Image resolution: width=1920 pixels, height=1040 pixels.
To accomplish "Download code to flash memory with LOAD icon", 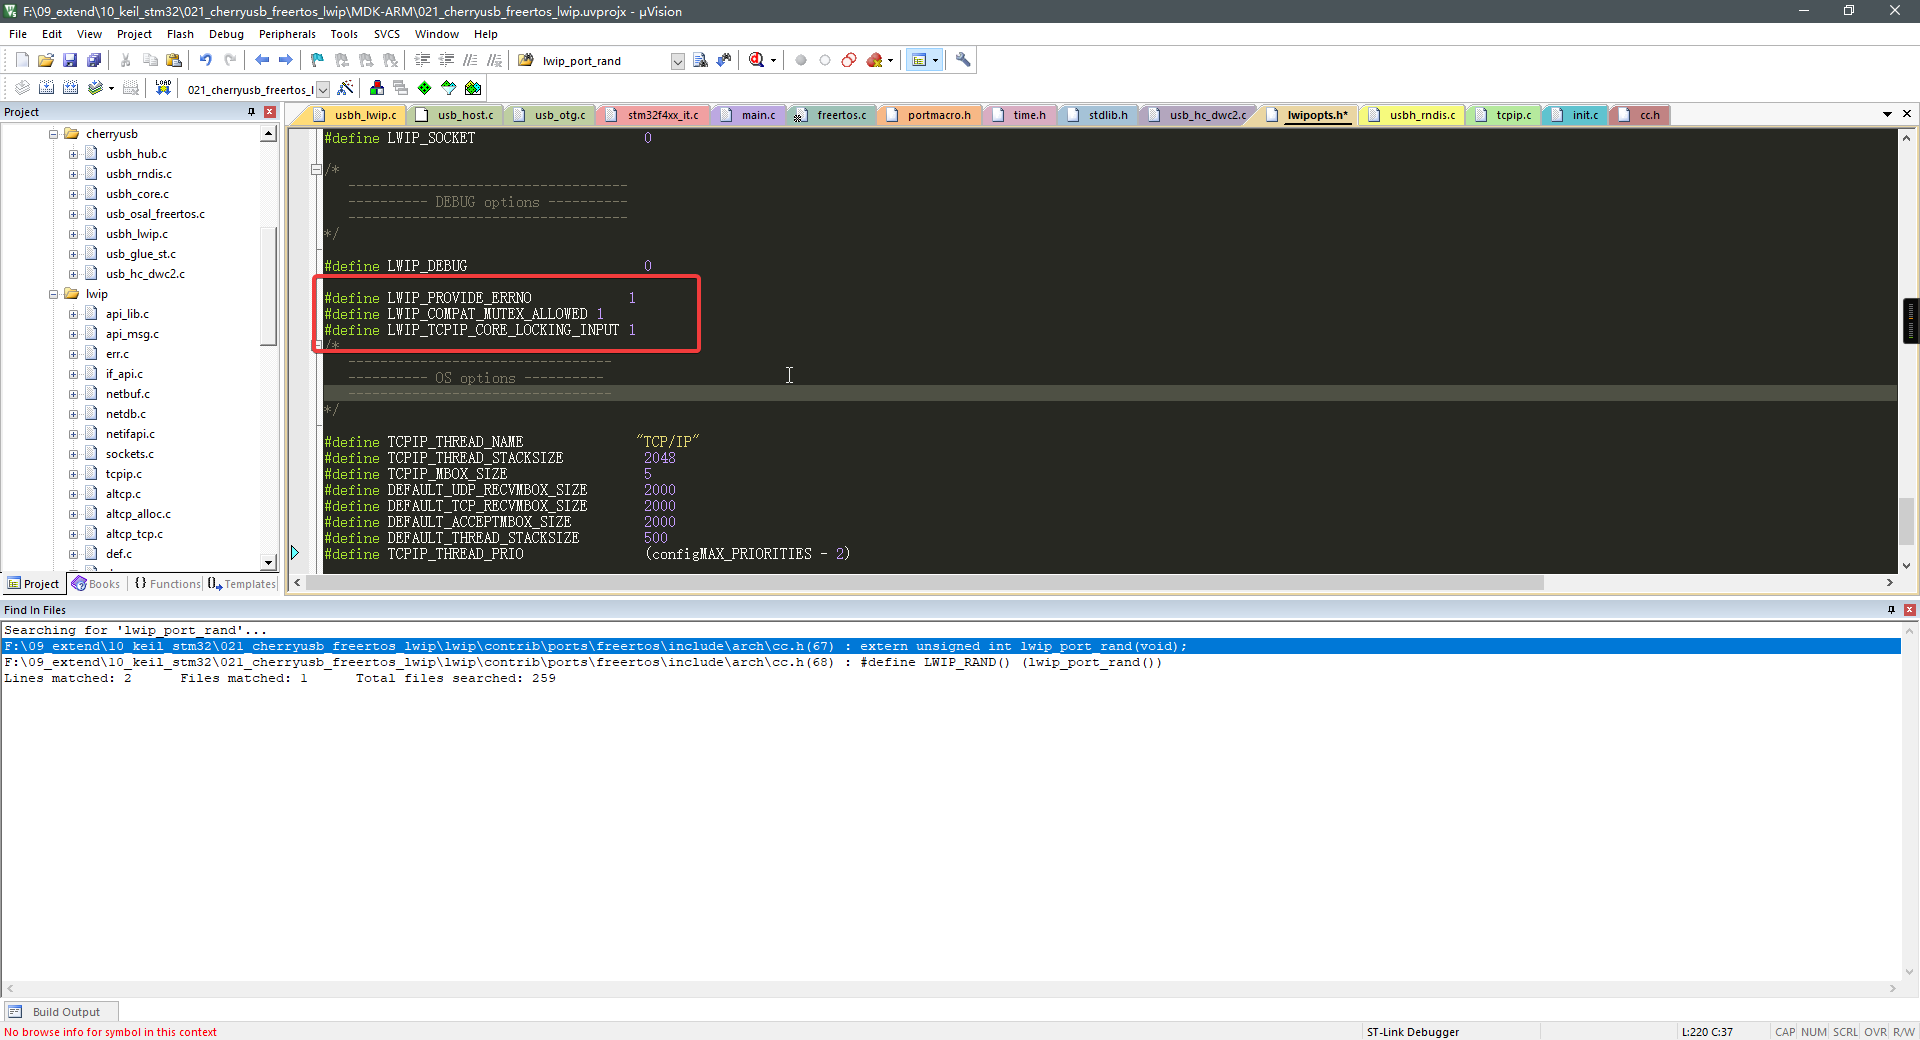I will (x=163, y=88).
